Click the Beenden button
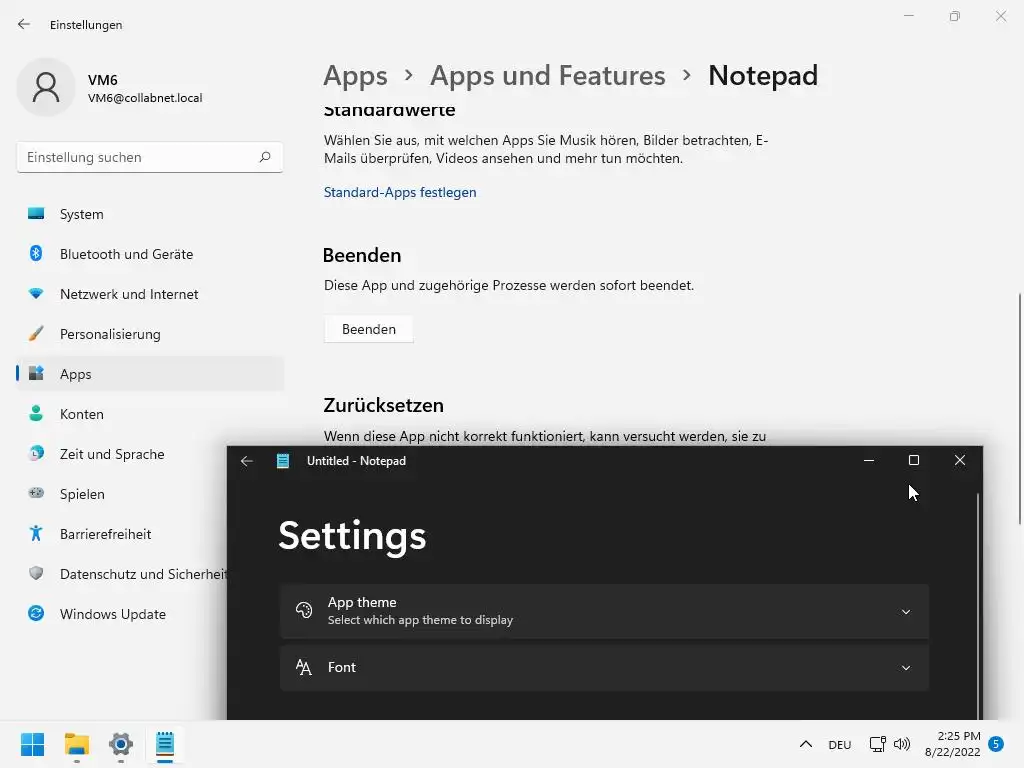 pyautogui.click(x=368, y=329)
